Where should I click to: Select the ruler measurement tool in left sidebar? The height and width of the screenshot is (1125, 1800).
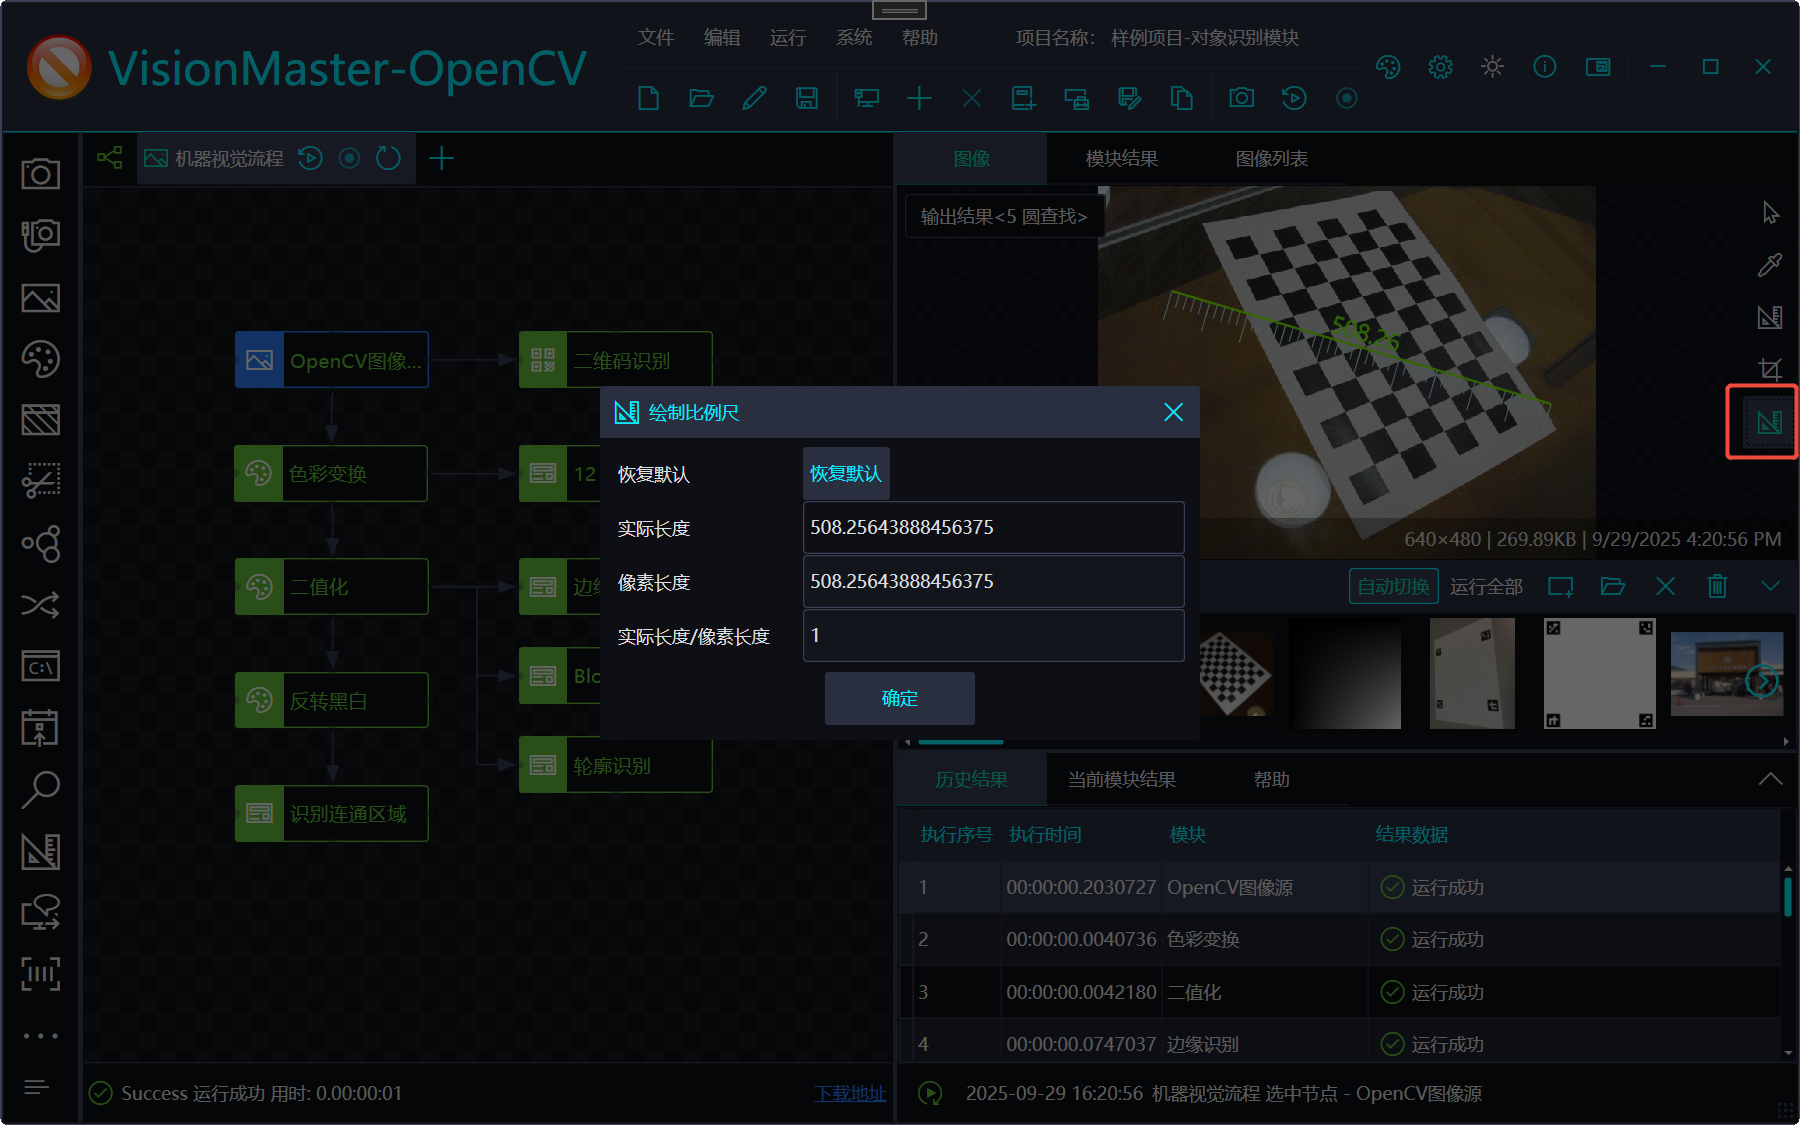pos(41,851)
